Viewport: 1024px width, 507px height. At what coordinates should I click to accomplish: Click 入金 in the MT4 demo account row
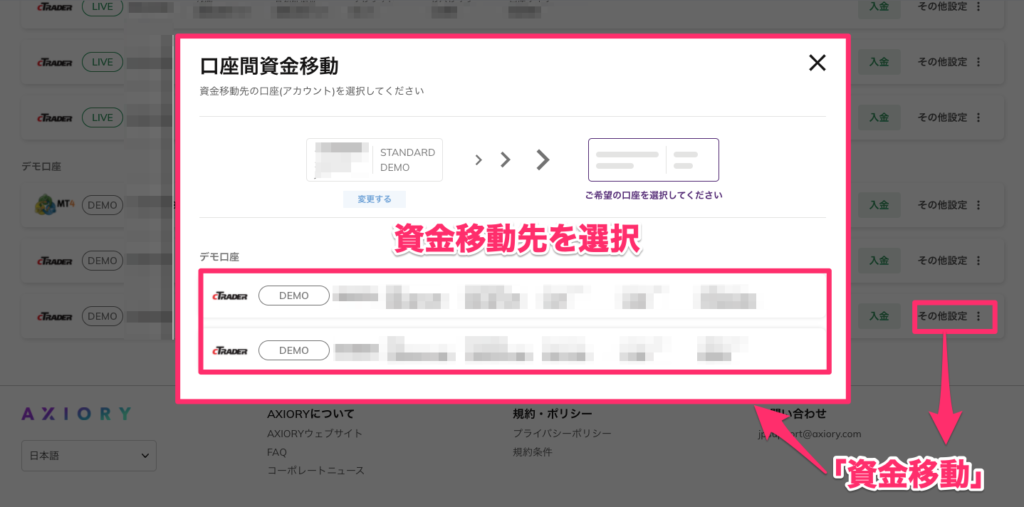click(x=879, y=204)
